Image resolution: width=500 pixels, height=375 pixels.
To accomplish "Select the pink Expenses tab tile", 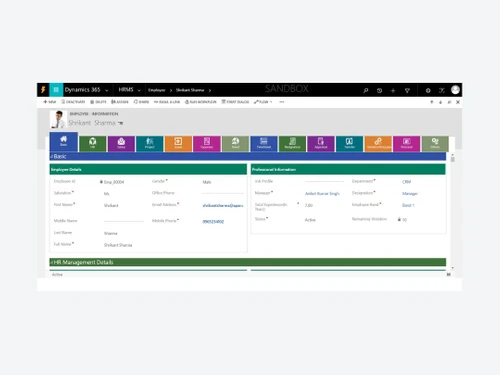I will point(207,144).
